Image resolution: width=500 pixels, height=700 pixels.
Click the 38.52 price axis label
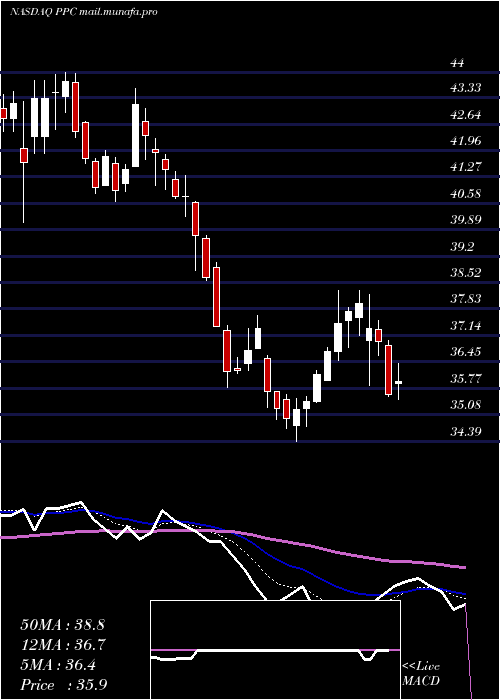tap(466, 272)
